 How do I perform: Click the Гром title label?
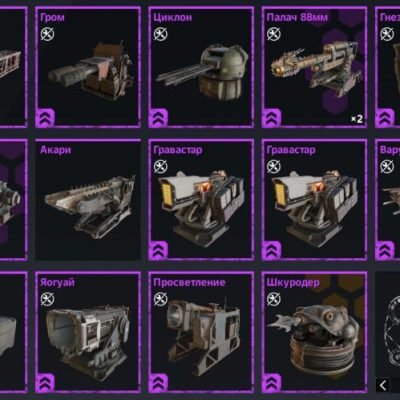(52, 17)
